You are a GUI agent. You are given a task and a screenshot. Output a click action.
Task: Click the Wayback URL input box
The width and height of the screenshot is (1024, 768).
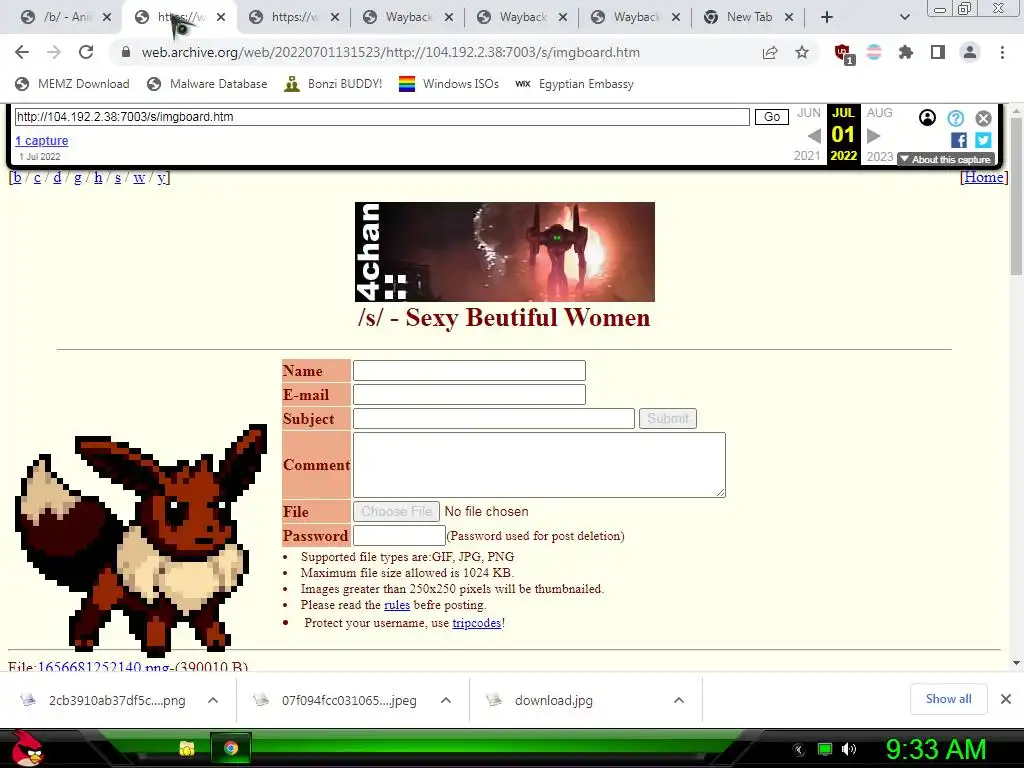(x=382, y=117)
